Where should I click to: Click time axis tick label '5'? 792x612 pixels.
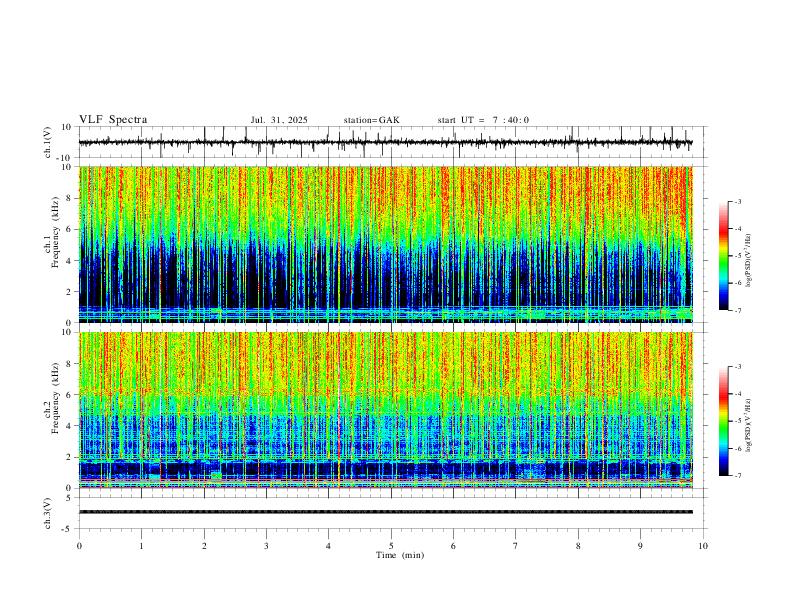(391, 546)
